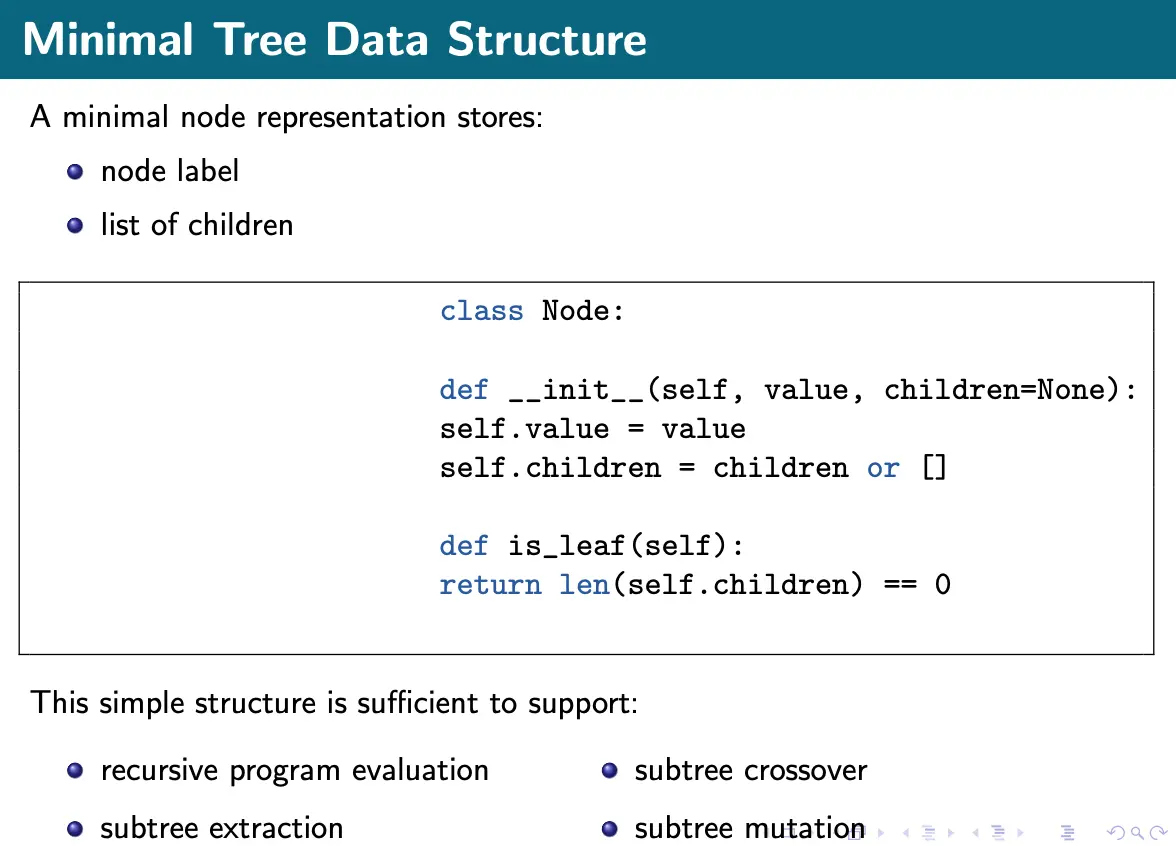Select the "subtree crossover" bullet item
The width and height of the screenshot is (1176, 846).
point(750,771)
